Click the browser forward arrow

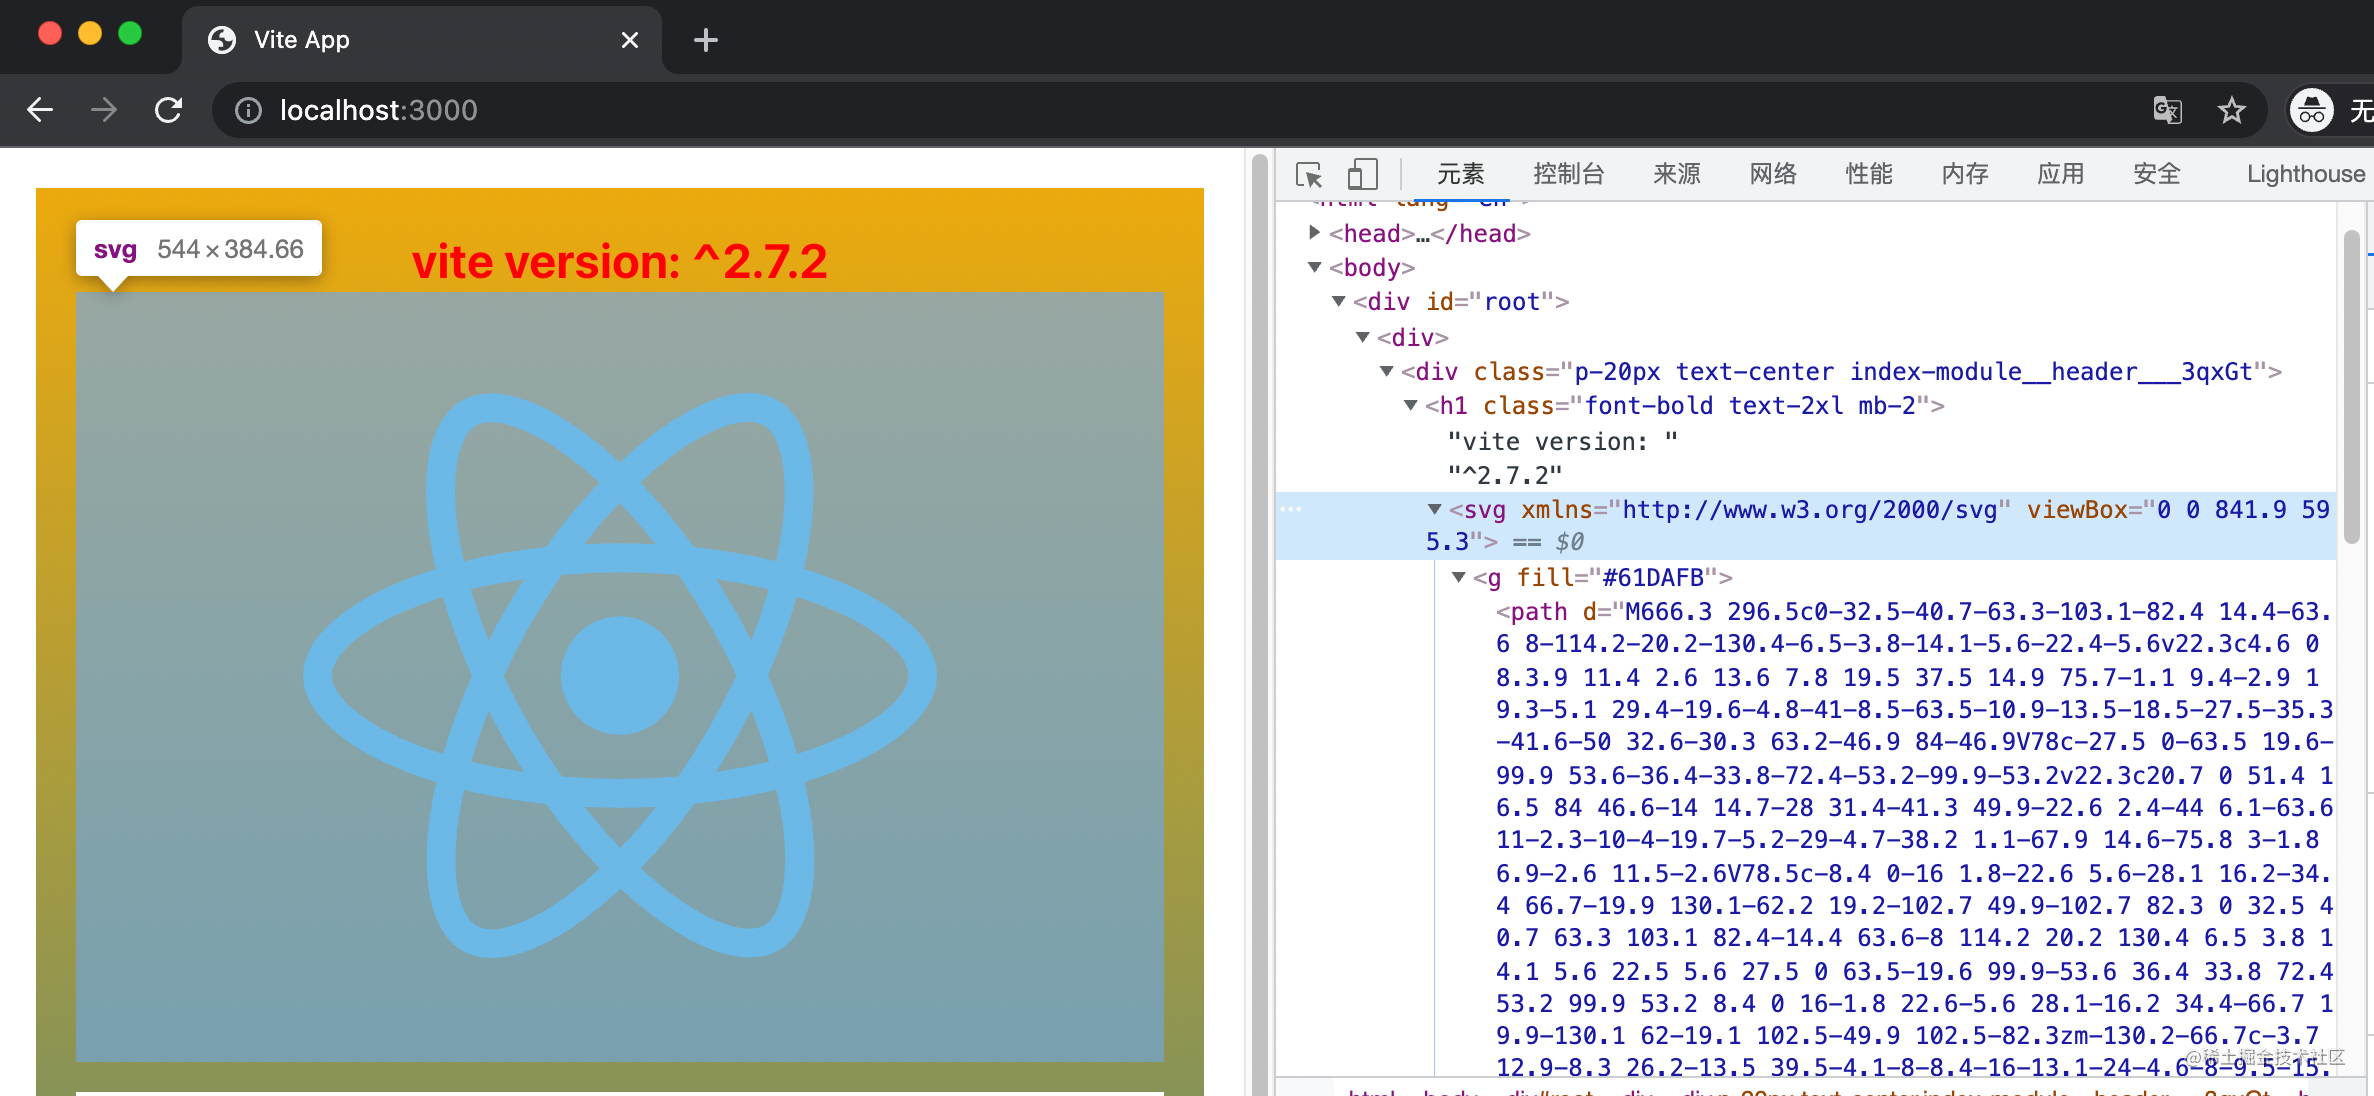click(x=104, y=110)
